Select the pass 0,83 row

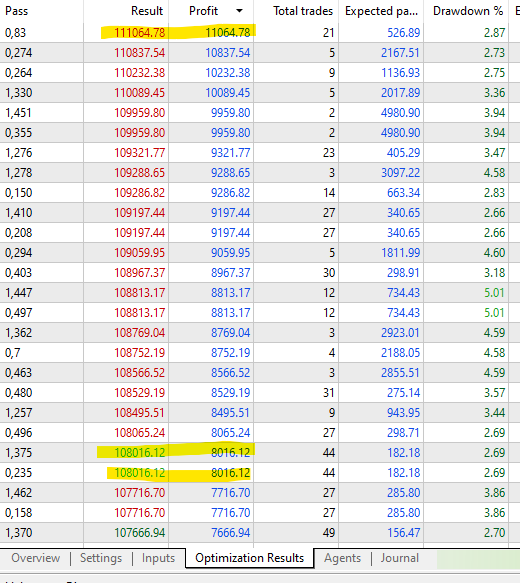[x=260, y=33]
